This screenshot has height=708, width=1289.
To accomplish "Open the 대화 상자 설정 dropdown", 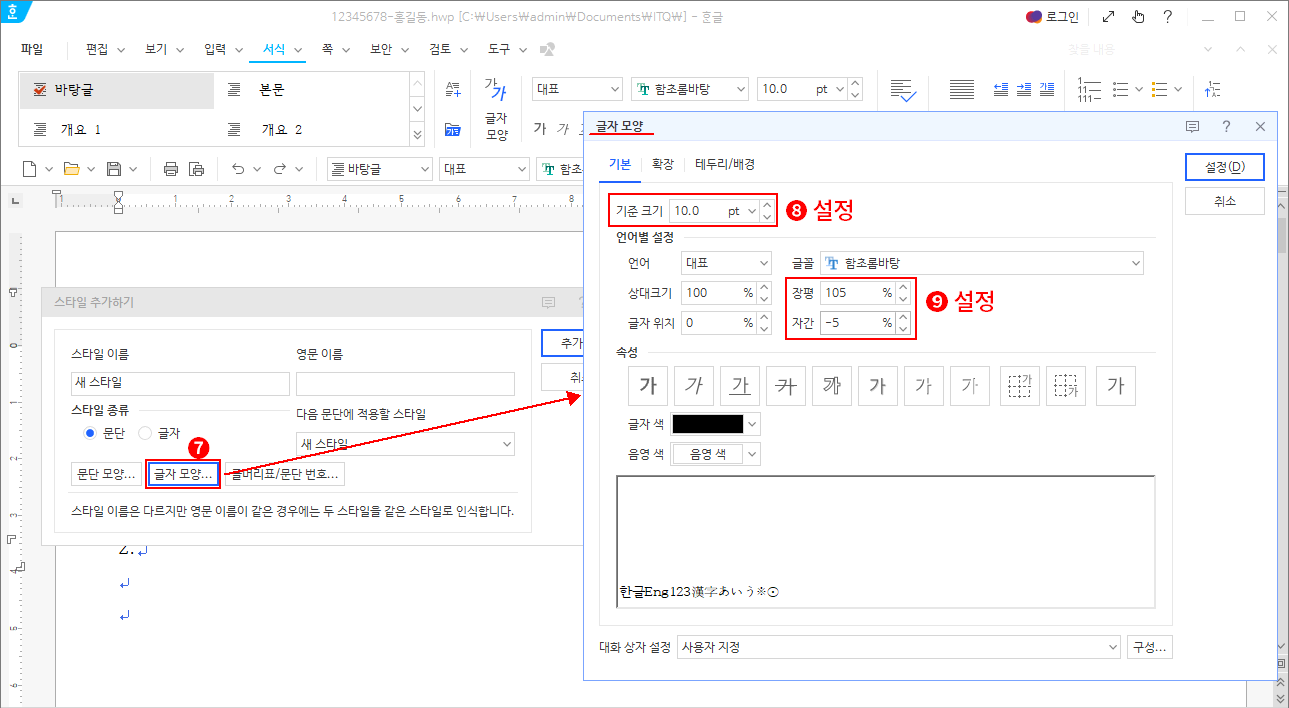I will click(898, 646).
